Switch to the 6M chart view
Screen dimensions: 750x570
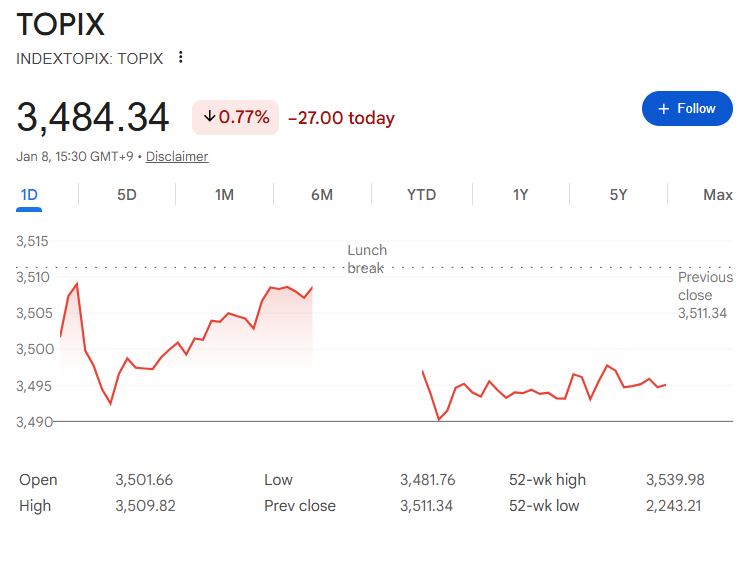322,195
